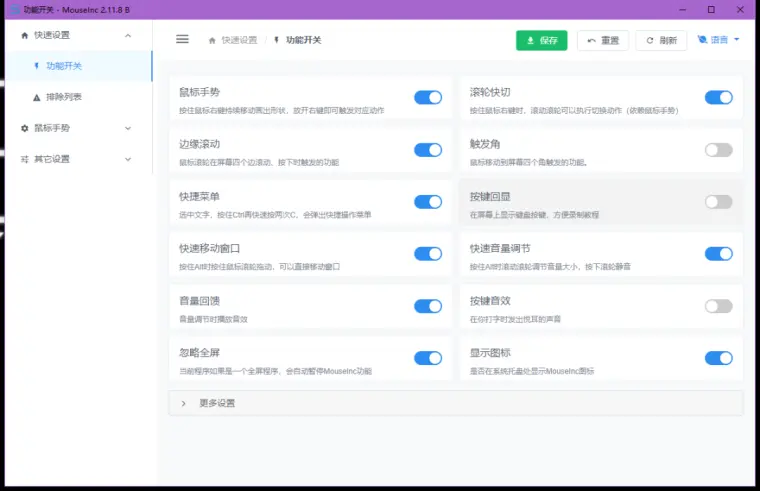Open the 鼠标手势 sidebar menu

[79, 128]
